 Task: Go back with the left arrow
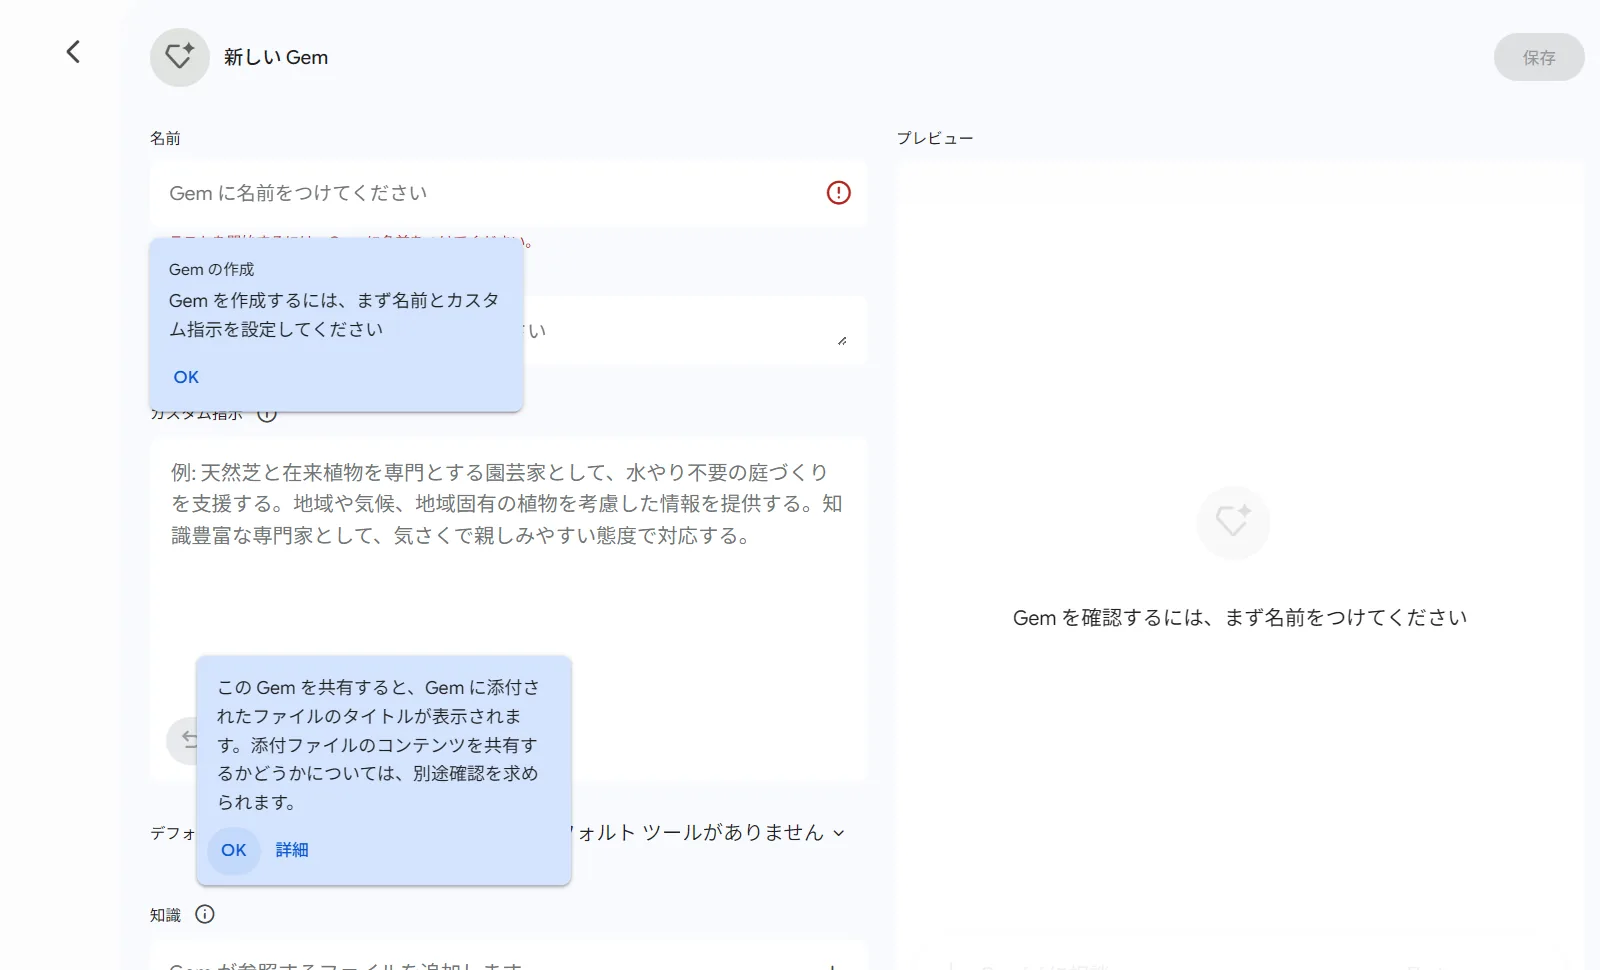pyautogui.click(x=73, y=52)
